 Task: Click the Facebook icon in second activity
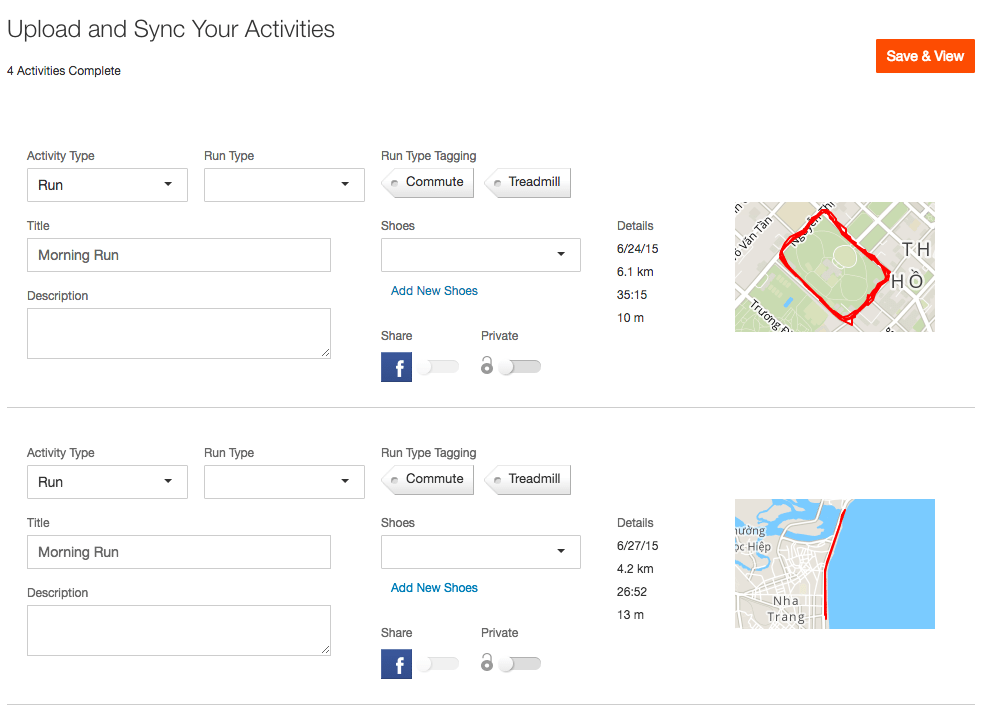coord(396,664)
